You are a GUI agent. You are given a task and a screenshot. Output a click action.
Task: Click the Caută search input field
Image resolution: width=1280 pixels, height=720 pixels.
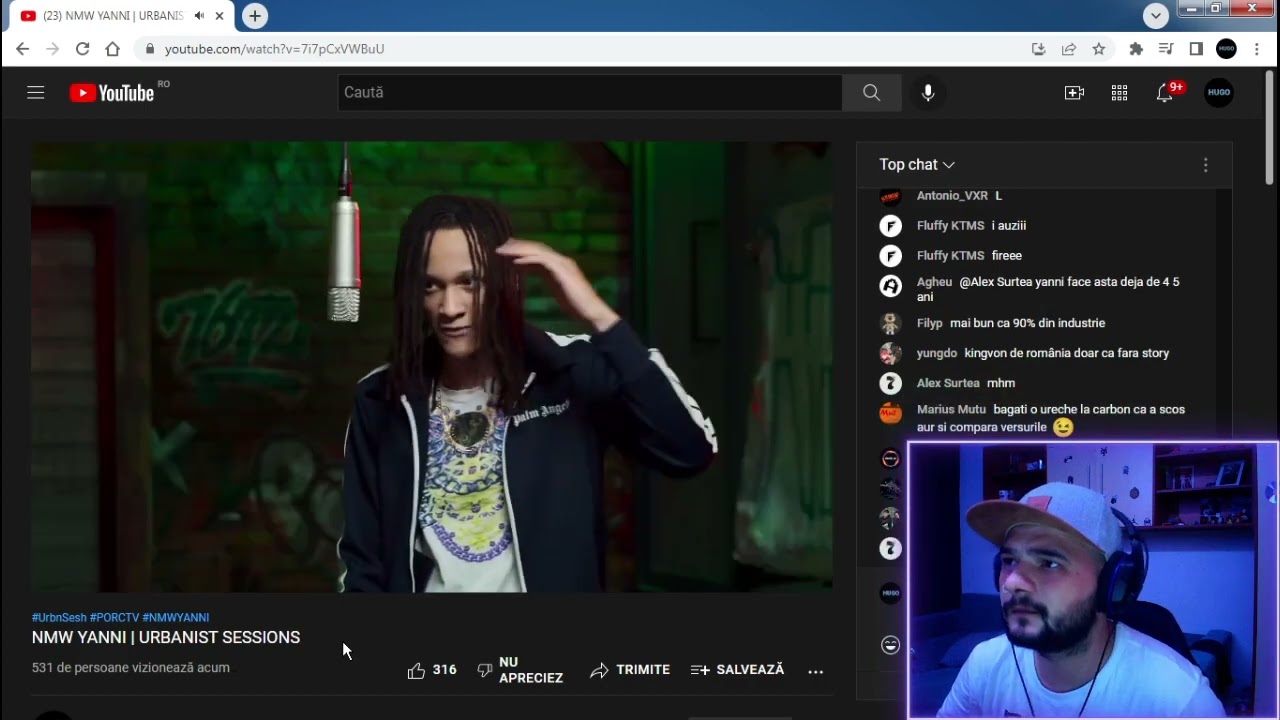(x=590, y=93)
